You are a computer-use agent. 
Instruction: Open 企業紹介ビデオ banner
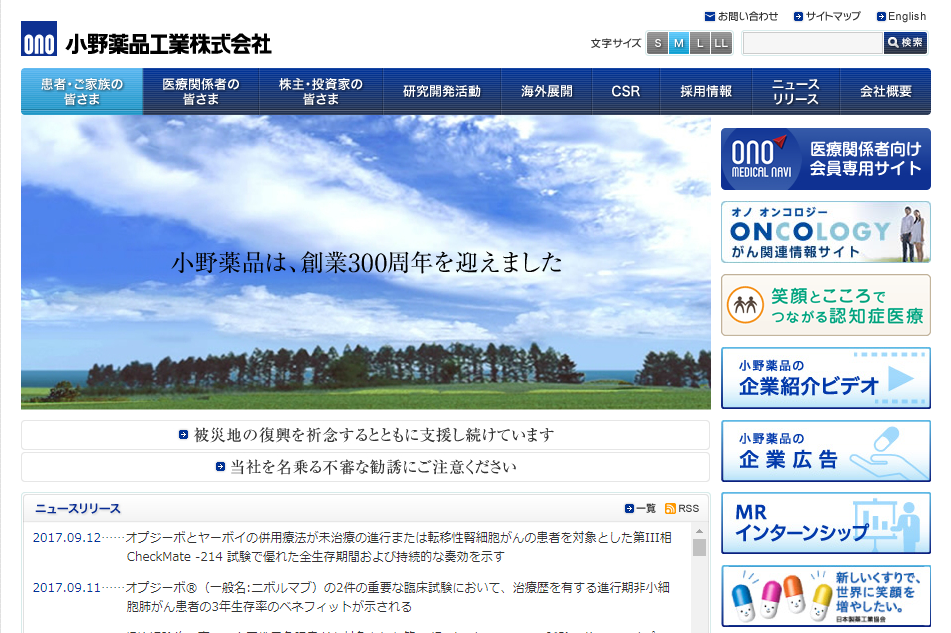click(825, 378)
